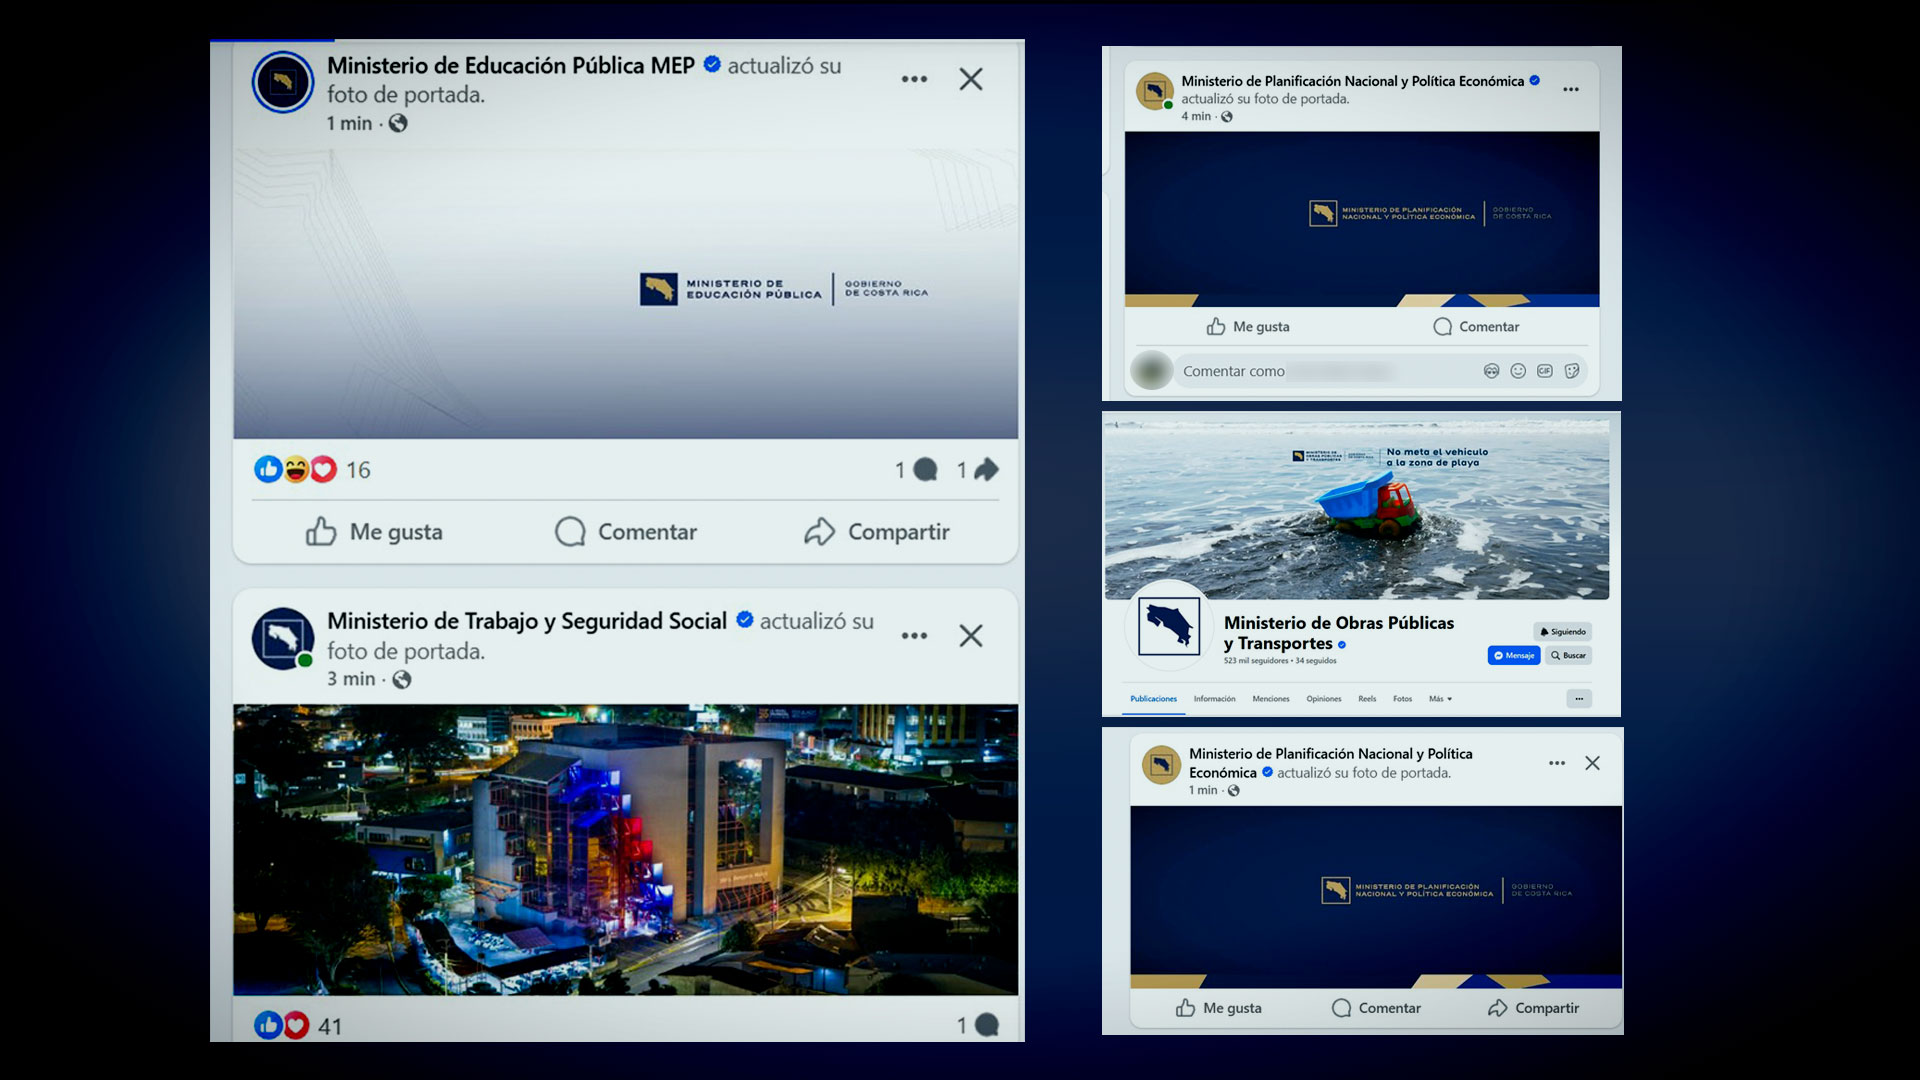Screen dimensions: 1920x1080
Task: Click the reaction emojis showing 16 reactions
Action: tap(296, 470)
